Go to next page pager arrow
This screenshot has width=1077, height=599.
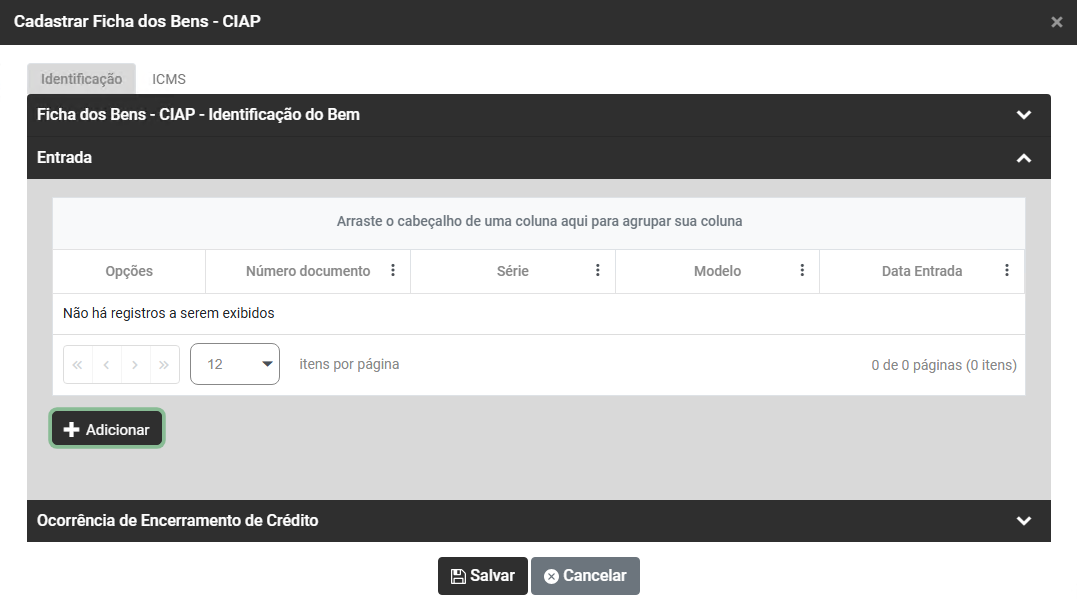[135, 365]
